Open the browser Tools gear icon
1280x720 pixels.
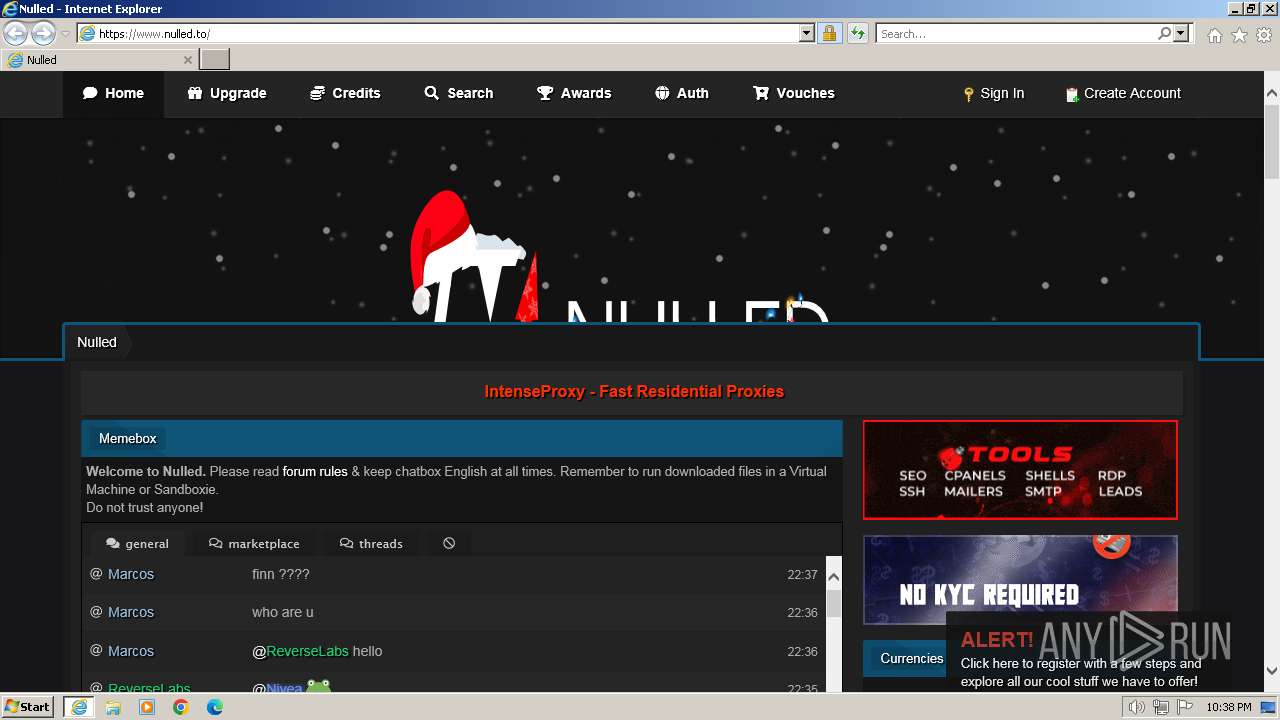(1264, 35)
